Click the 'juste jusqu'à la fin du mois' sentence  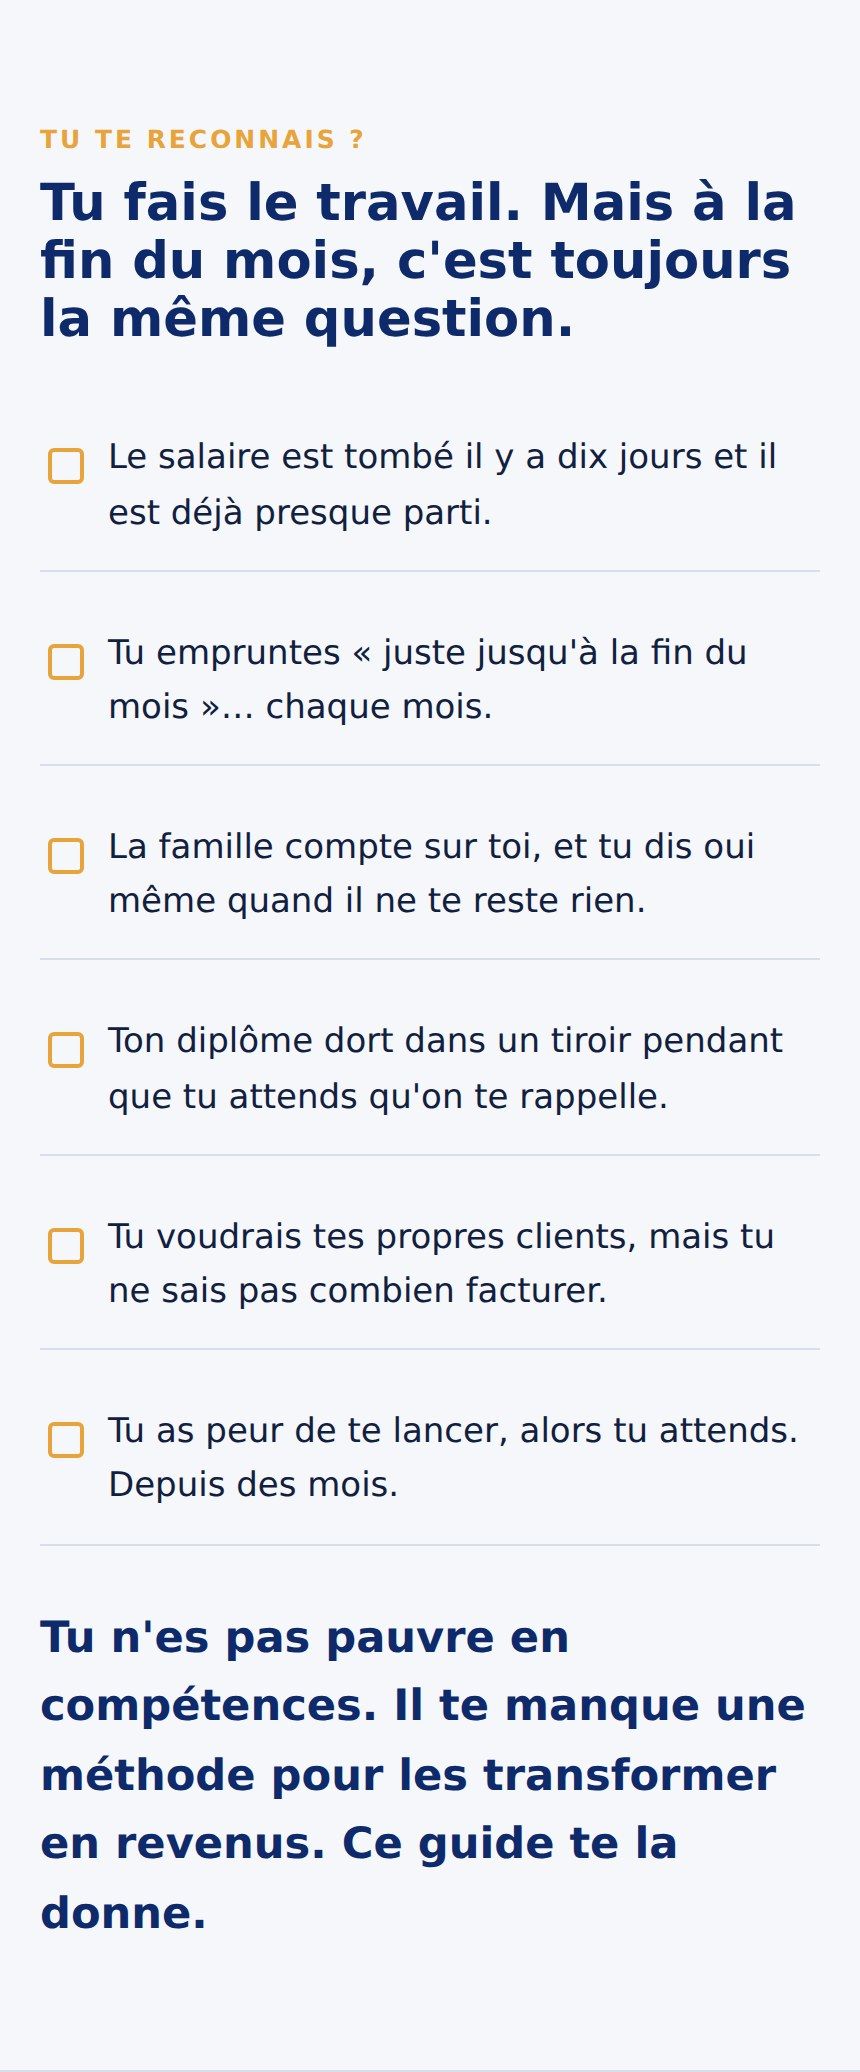click(x=428, y=679)
